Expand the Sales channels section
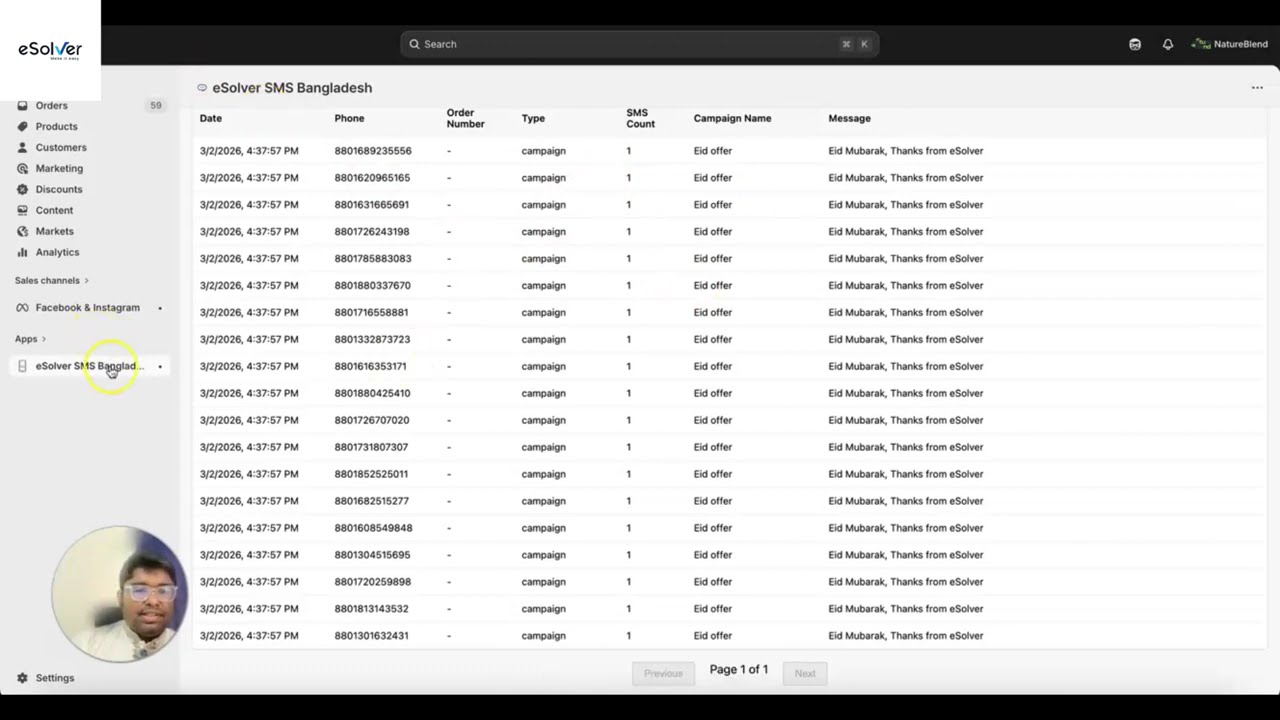 52,280
